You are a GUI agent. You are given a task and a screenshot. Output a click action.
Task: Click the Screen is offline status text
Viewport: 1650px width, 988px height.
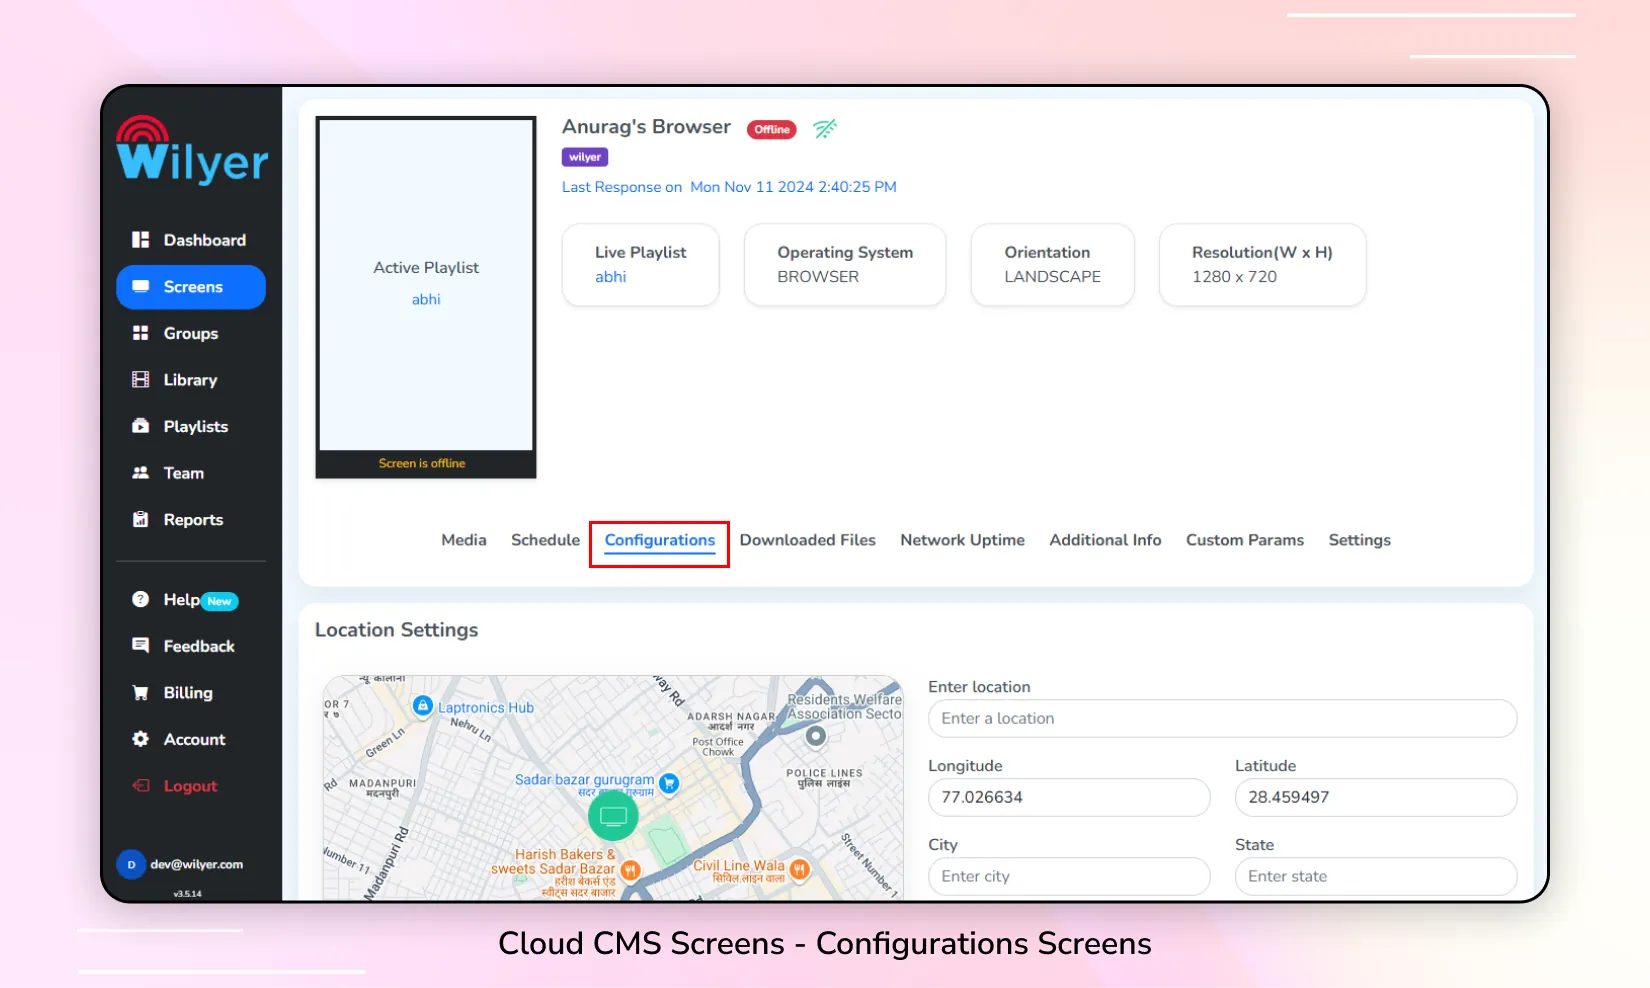tap(422, 464)
